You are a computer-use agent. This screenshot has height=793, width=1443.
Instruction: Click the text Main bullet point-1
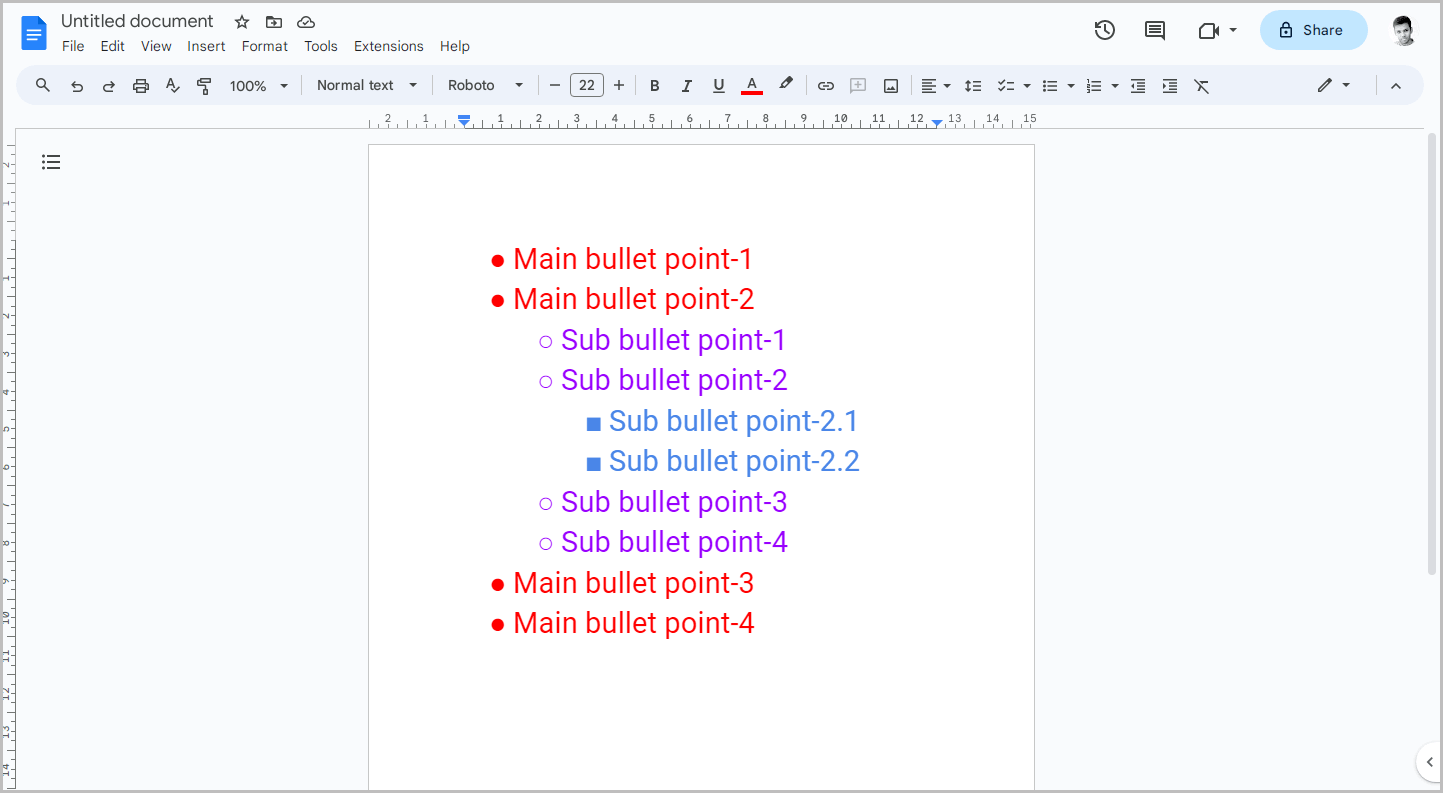coord(632,259)
